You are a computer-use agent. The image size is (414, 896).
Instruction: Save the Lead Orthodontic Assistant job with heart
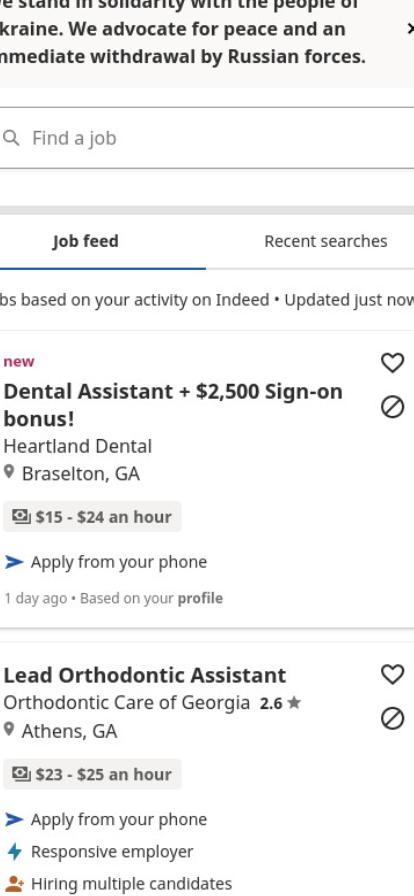coord(392,674)
